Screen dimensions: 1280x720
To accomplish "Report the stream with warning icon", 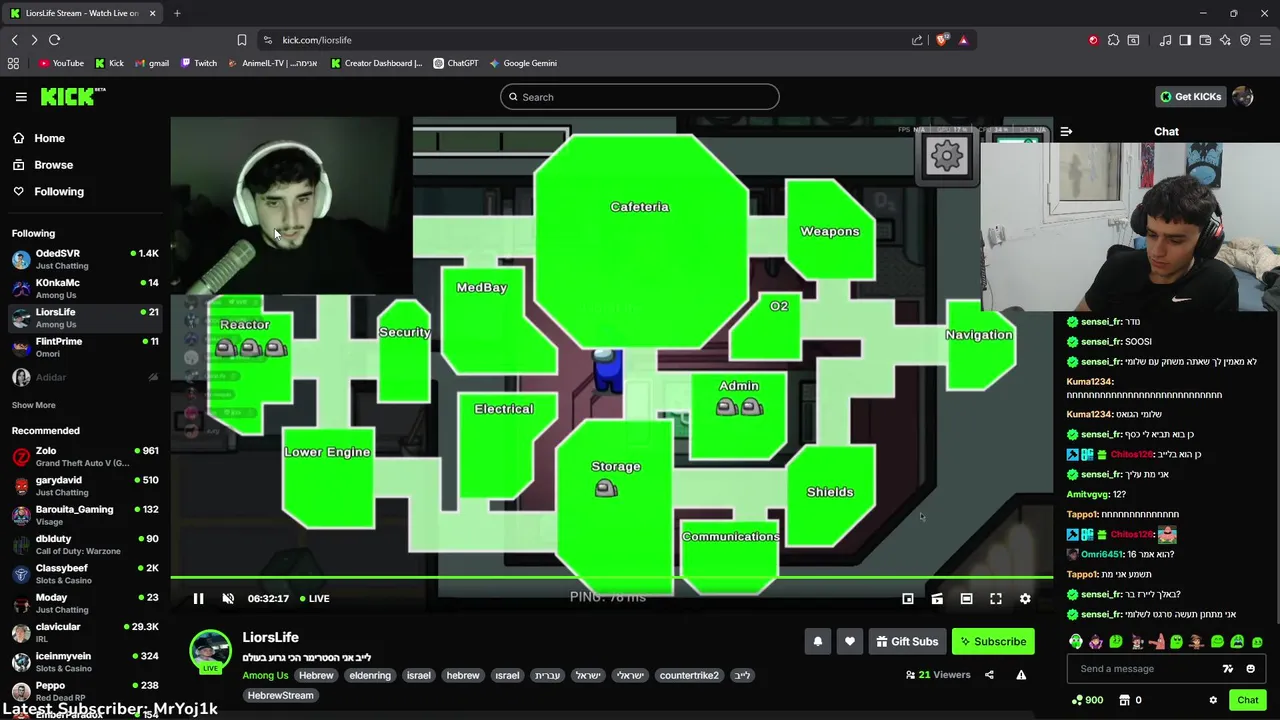I will (x=1021, y=675).
